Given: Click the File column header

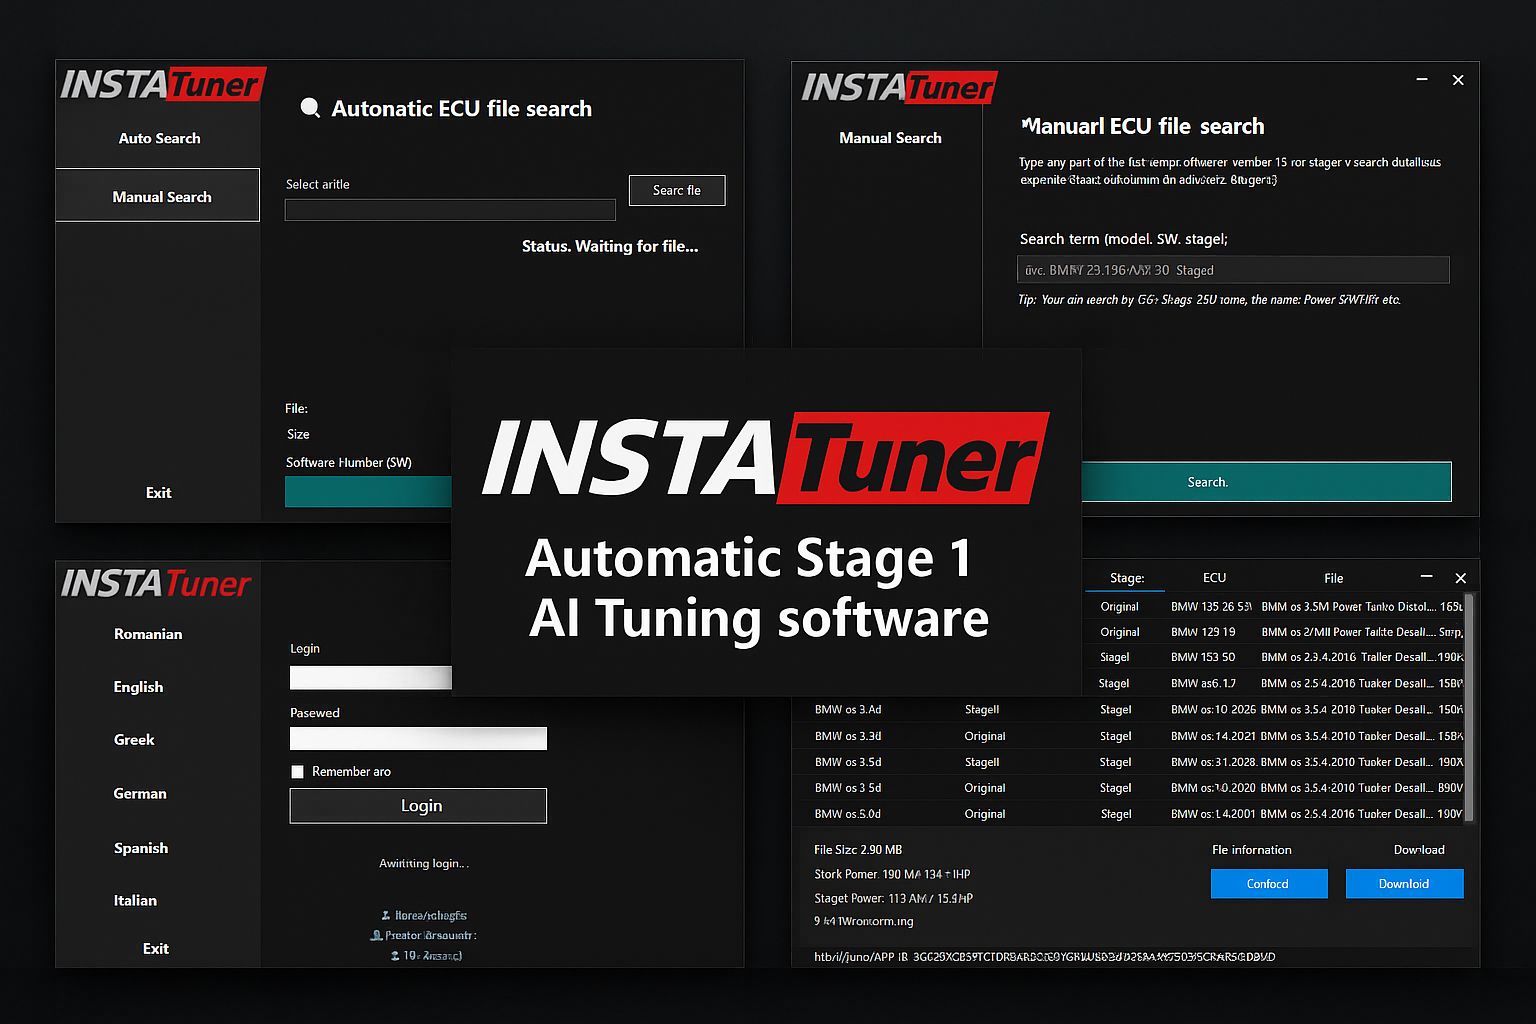Looking at the screenshot, I should [x=1334, y=578].
